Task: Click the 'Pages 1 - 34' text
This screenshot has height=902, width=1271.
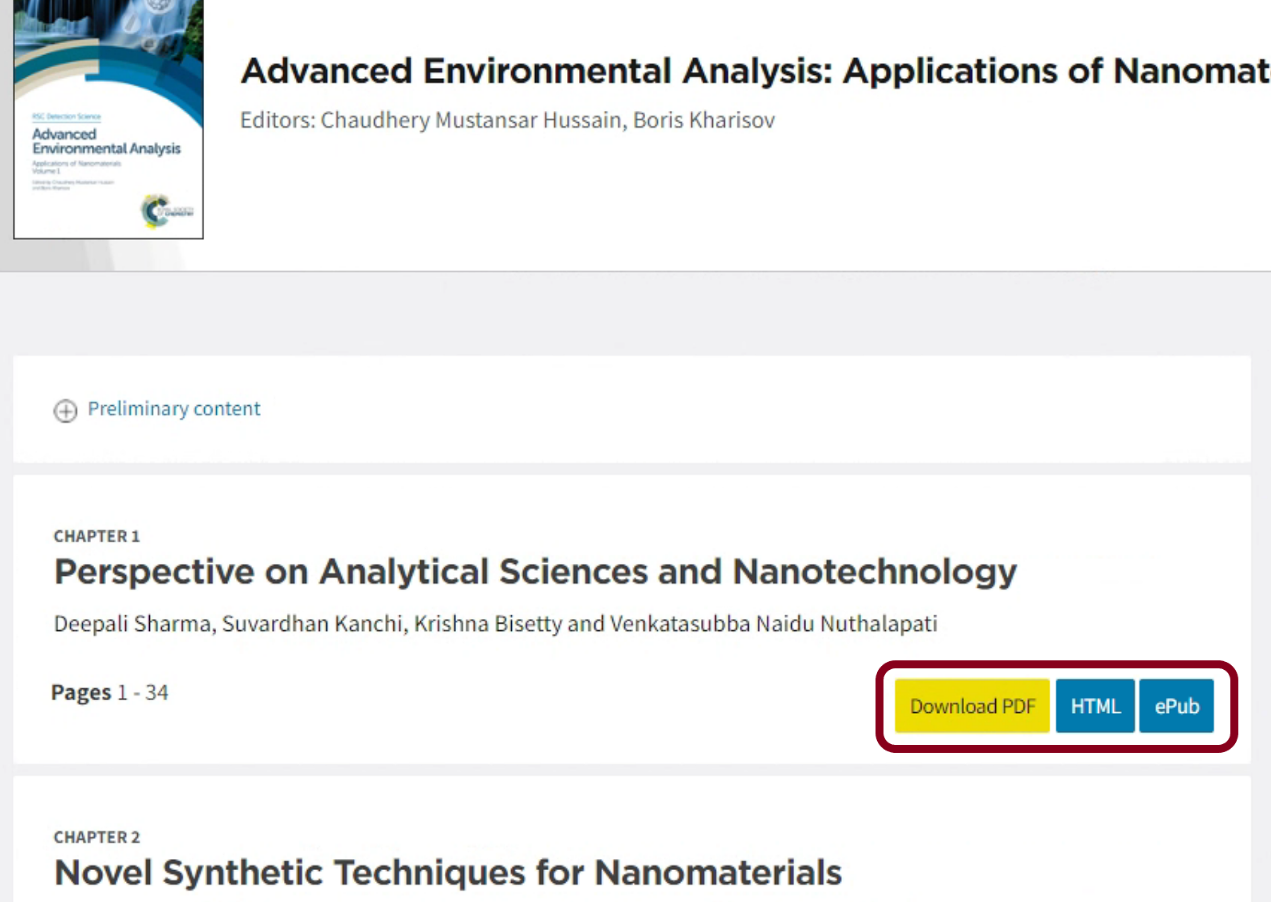Action: 110,692
